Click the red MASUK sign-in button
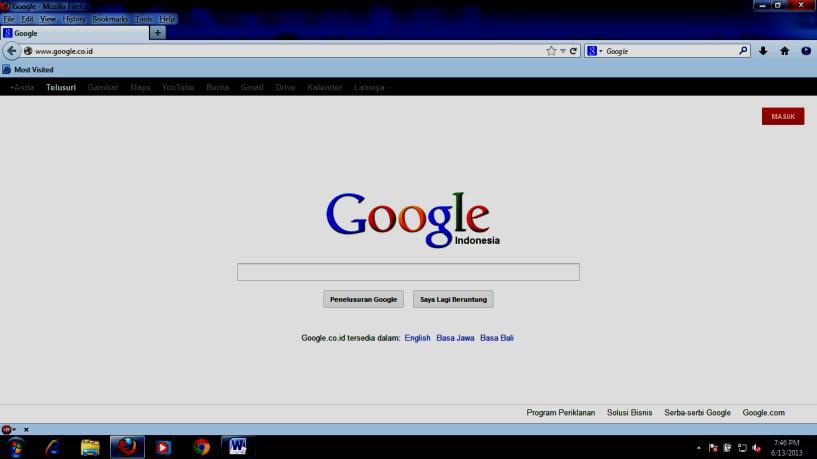 (783, 116)
